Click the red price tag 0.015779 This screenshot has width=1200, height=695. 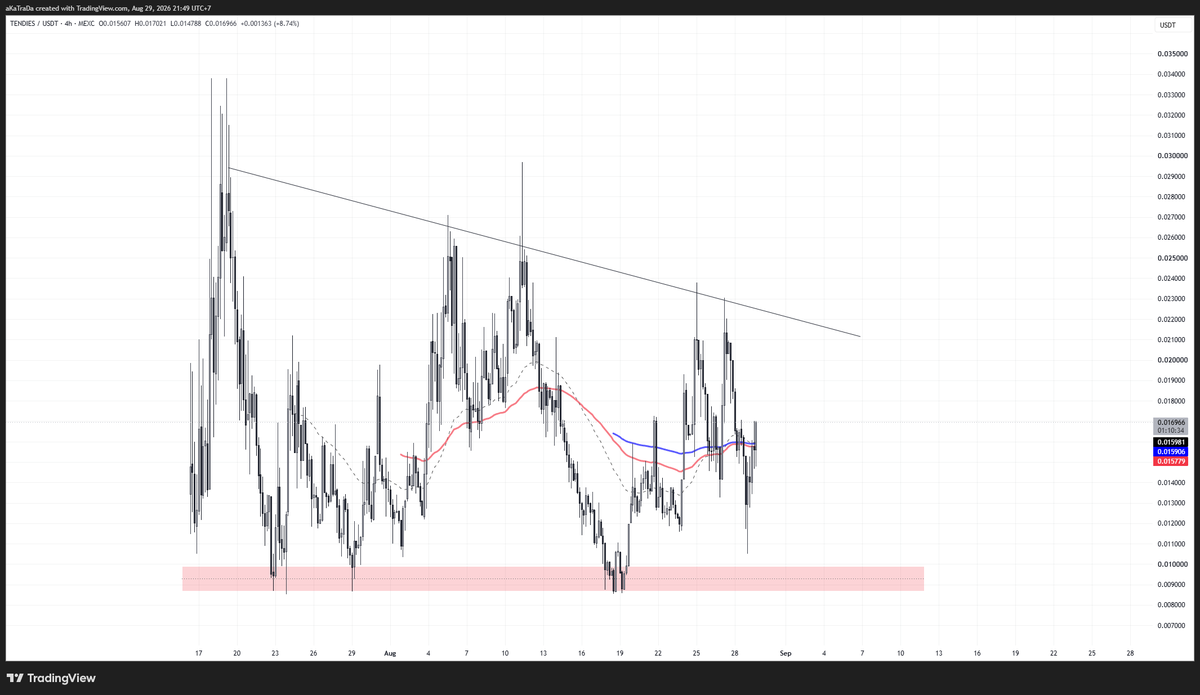click(x=1171, y=461)
